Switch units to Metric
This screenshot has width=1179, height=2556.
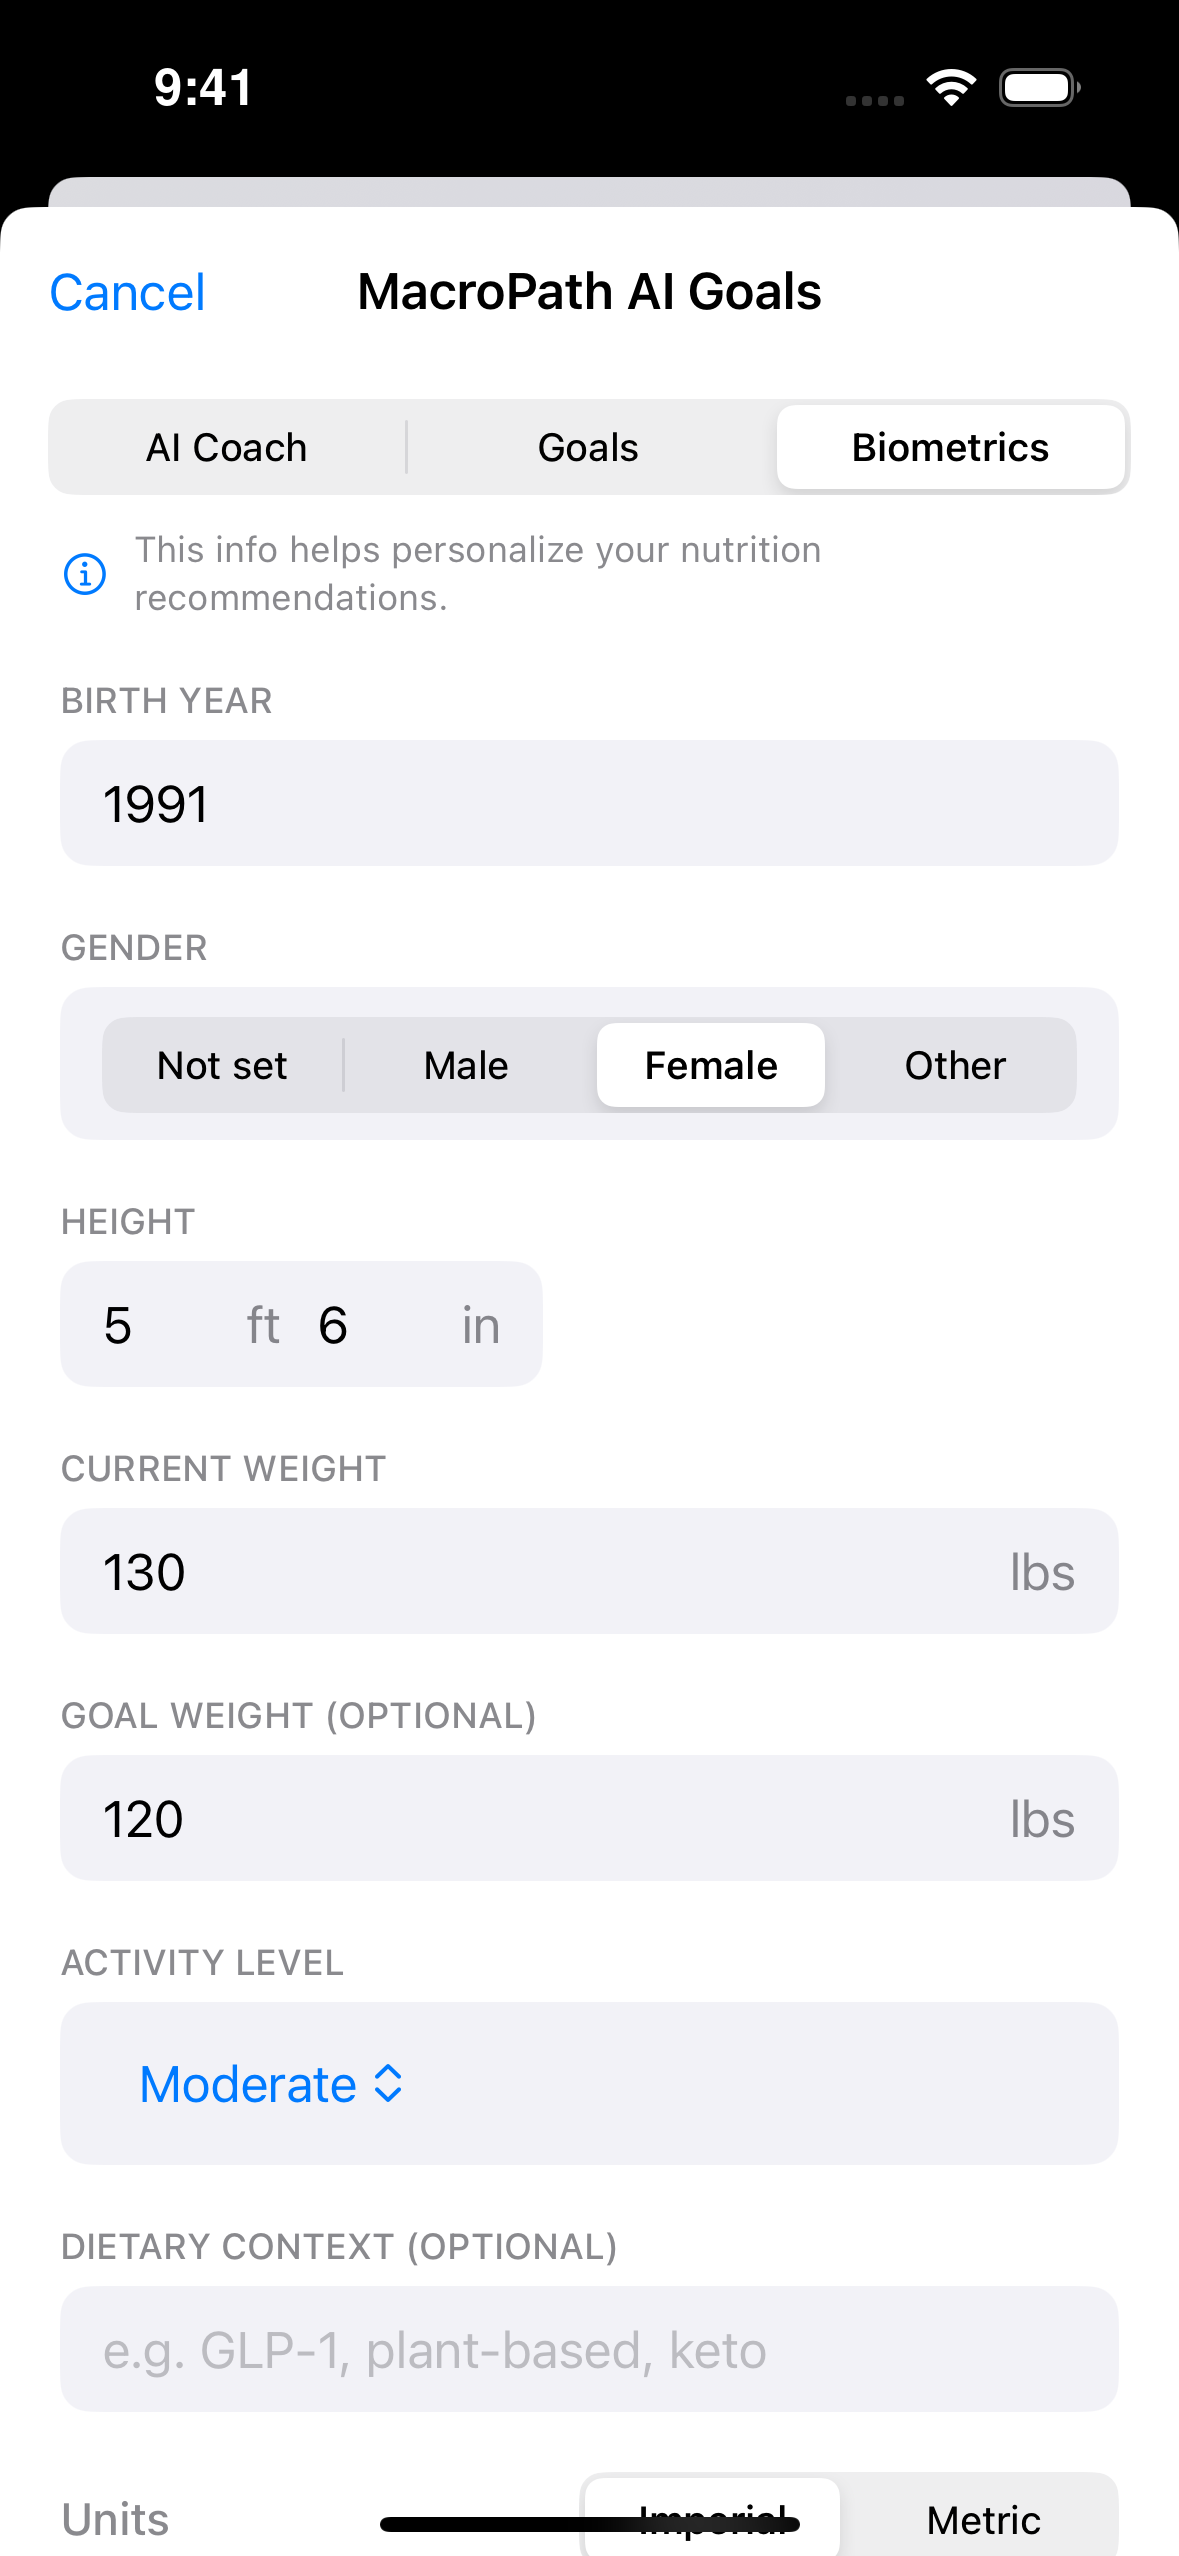pos(983,2518)
